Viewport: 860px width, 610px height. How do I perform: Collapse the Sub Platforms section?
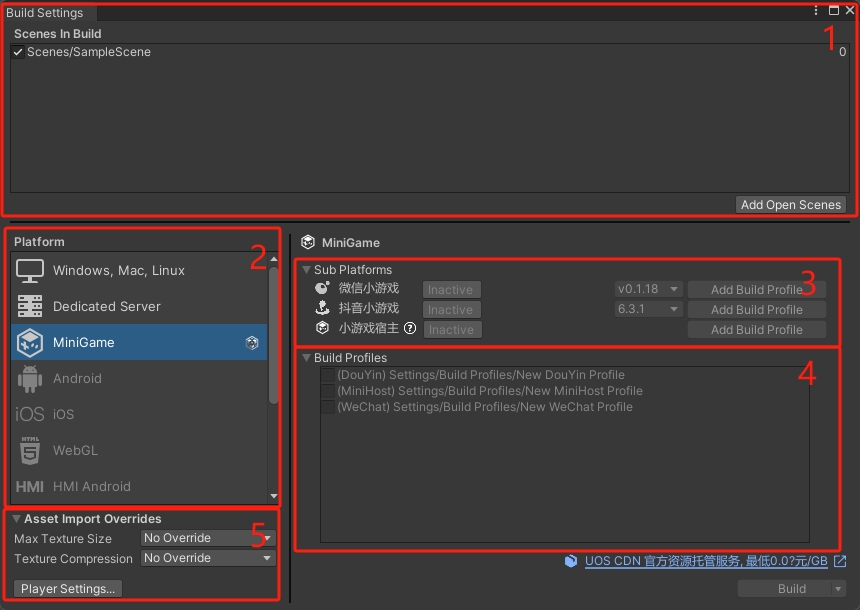(x=307, y=270)
